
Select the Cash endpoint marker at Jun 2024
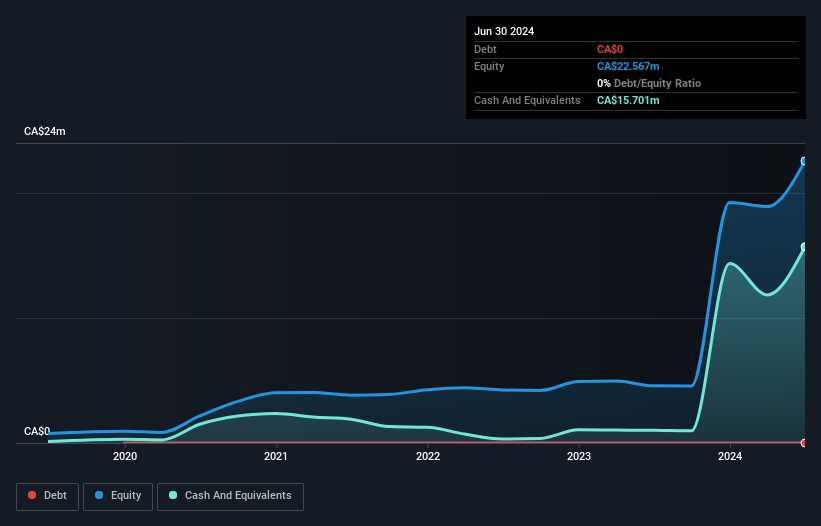pos(804,247)
